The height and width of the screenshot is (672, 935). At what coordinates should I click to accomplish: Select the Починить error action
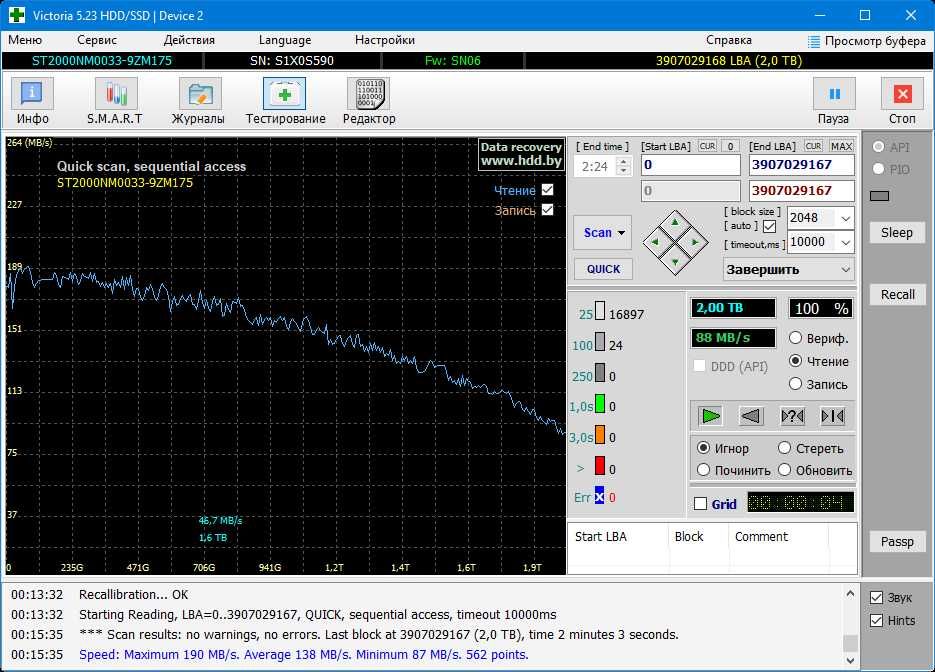(704, 470)
